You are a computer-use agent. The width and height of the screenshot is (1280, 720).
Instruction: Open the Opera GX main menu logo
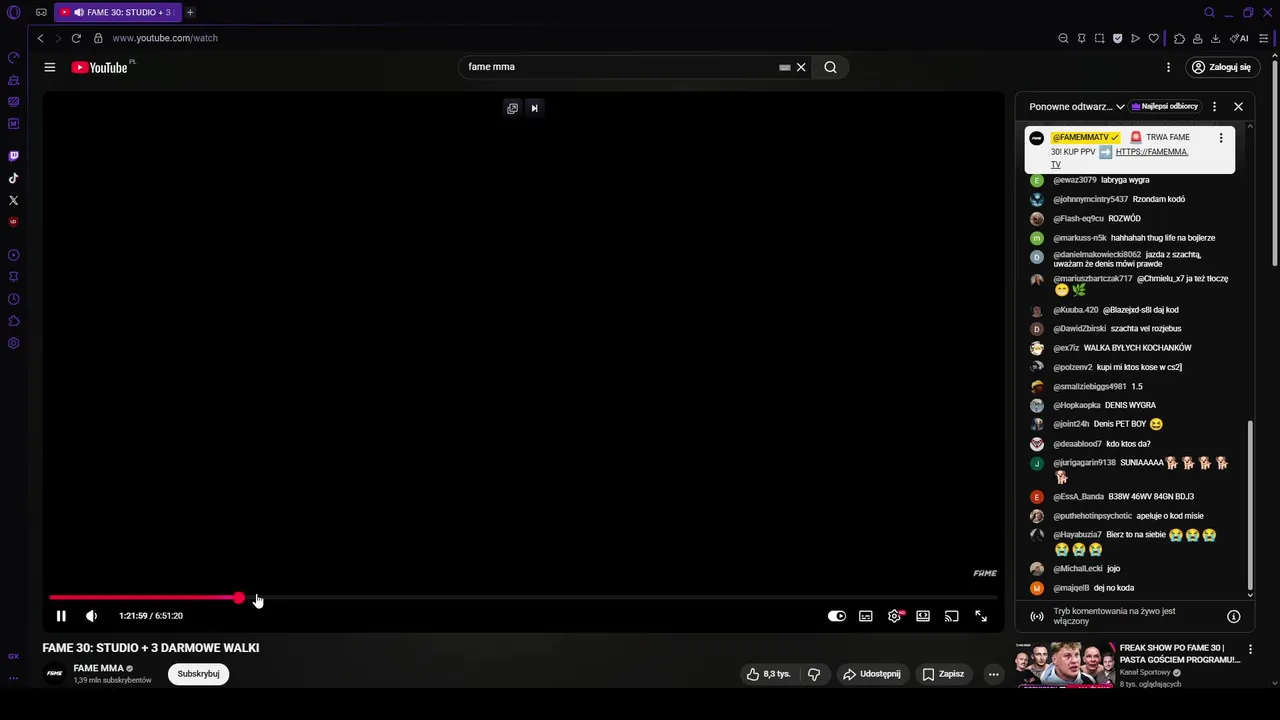click(x=14, y=12)
